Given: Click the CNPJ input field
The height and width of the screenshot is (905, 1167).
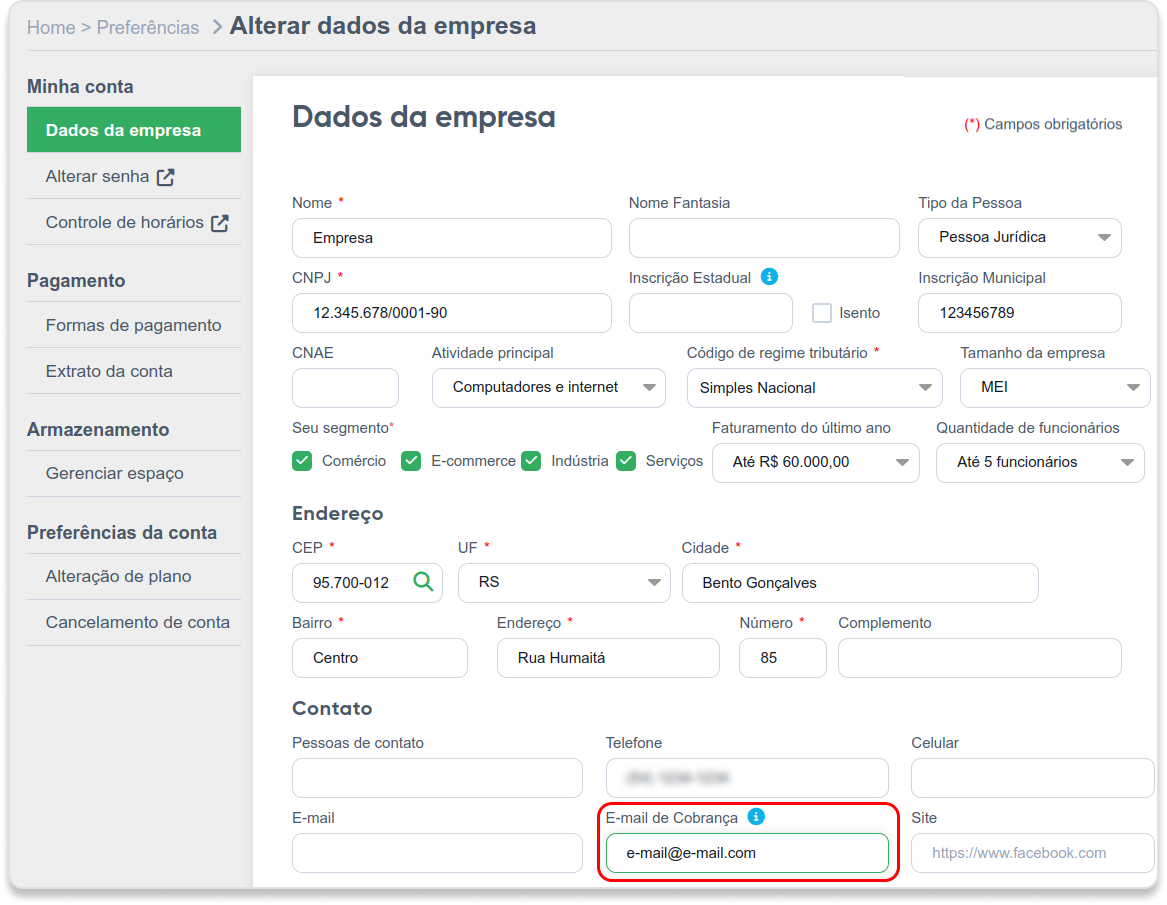Looking at the screenshot, I should click(x=452, y=313).
